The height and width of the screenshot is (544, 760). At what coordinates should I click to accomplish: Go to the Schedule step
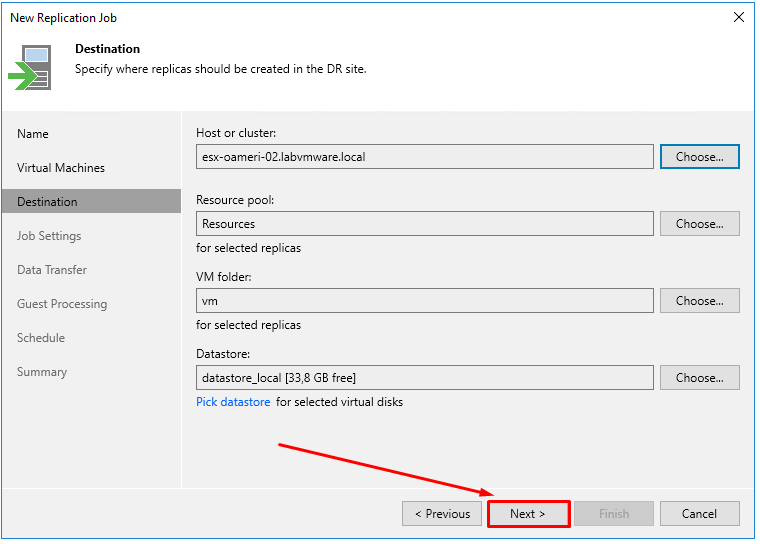coord(41,338)
